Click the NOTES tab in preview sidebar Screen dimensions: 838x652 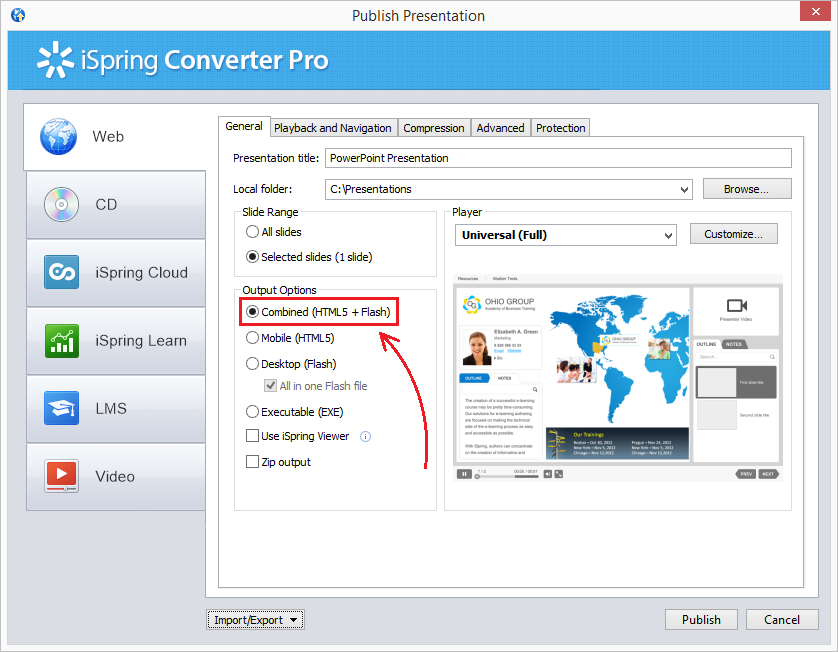coord(734,344)
